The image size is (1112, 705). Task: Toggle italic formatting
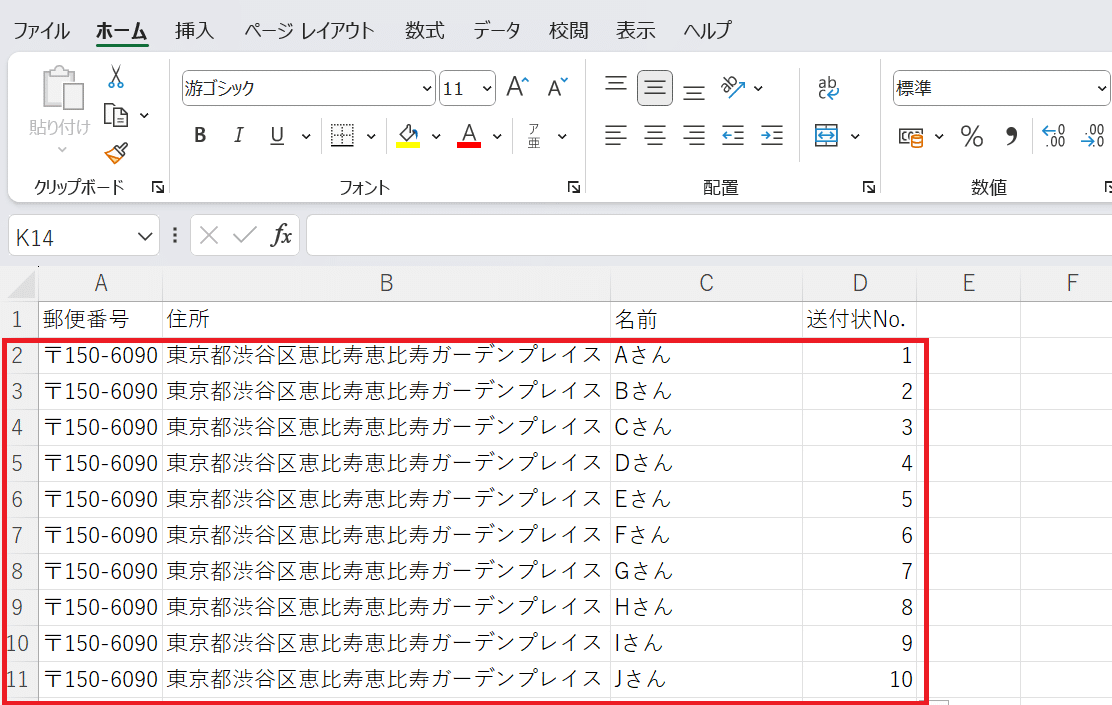(239, 135)
